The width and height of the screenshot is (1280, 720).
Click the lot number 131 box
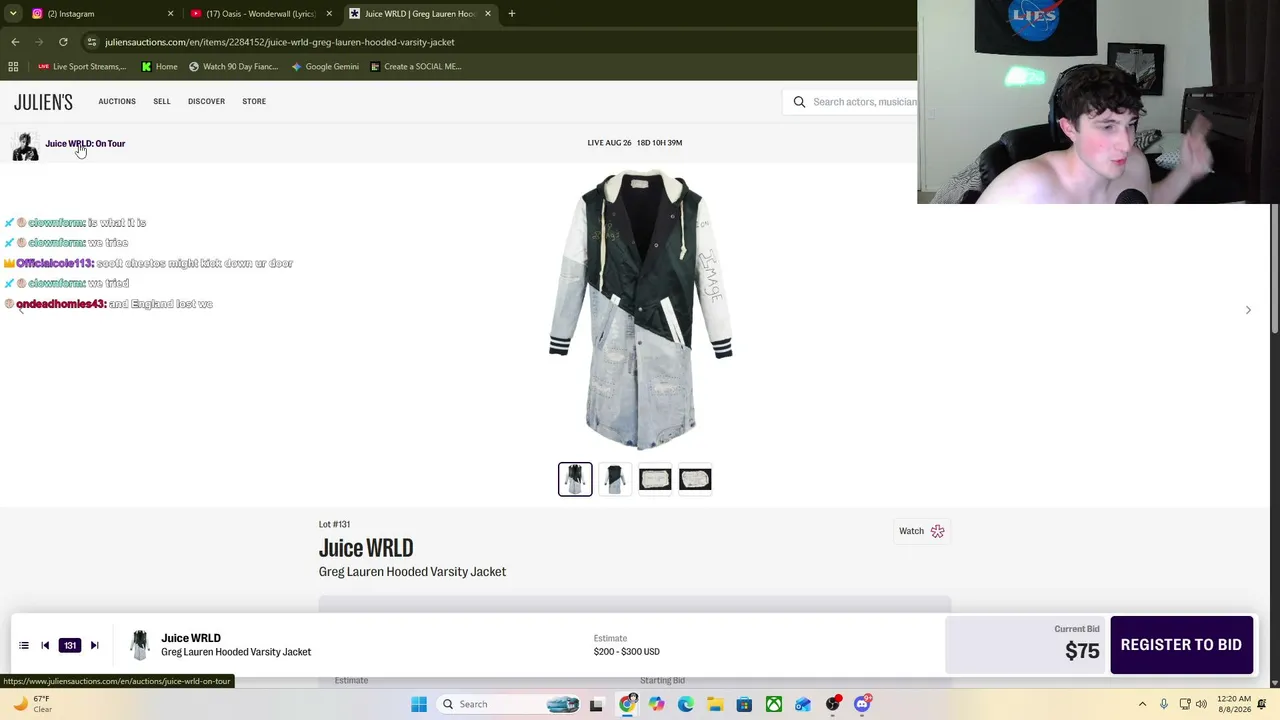click(x=70, y=646)
